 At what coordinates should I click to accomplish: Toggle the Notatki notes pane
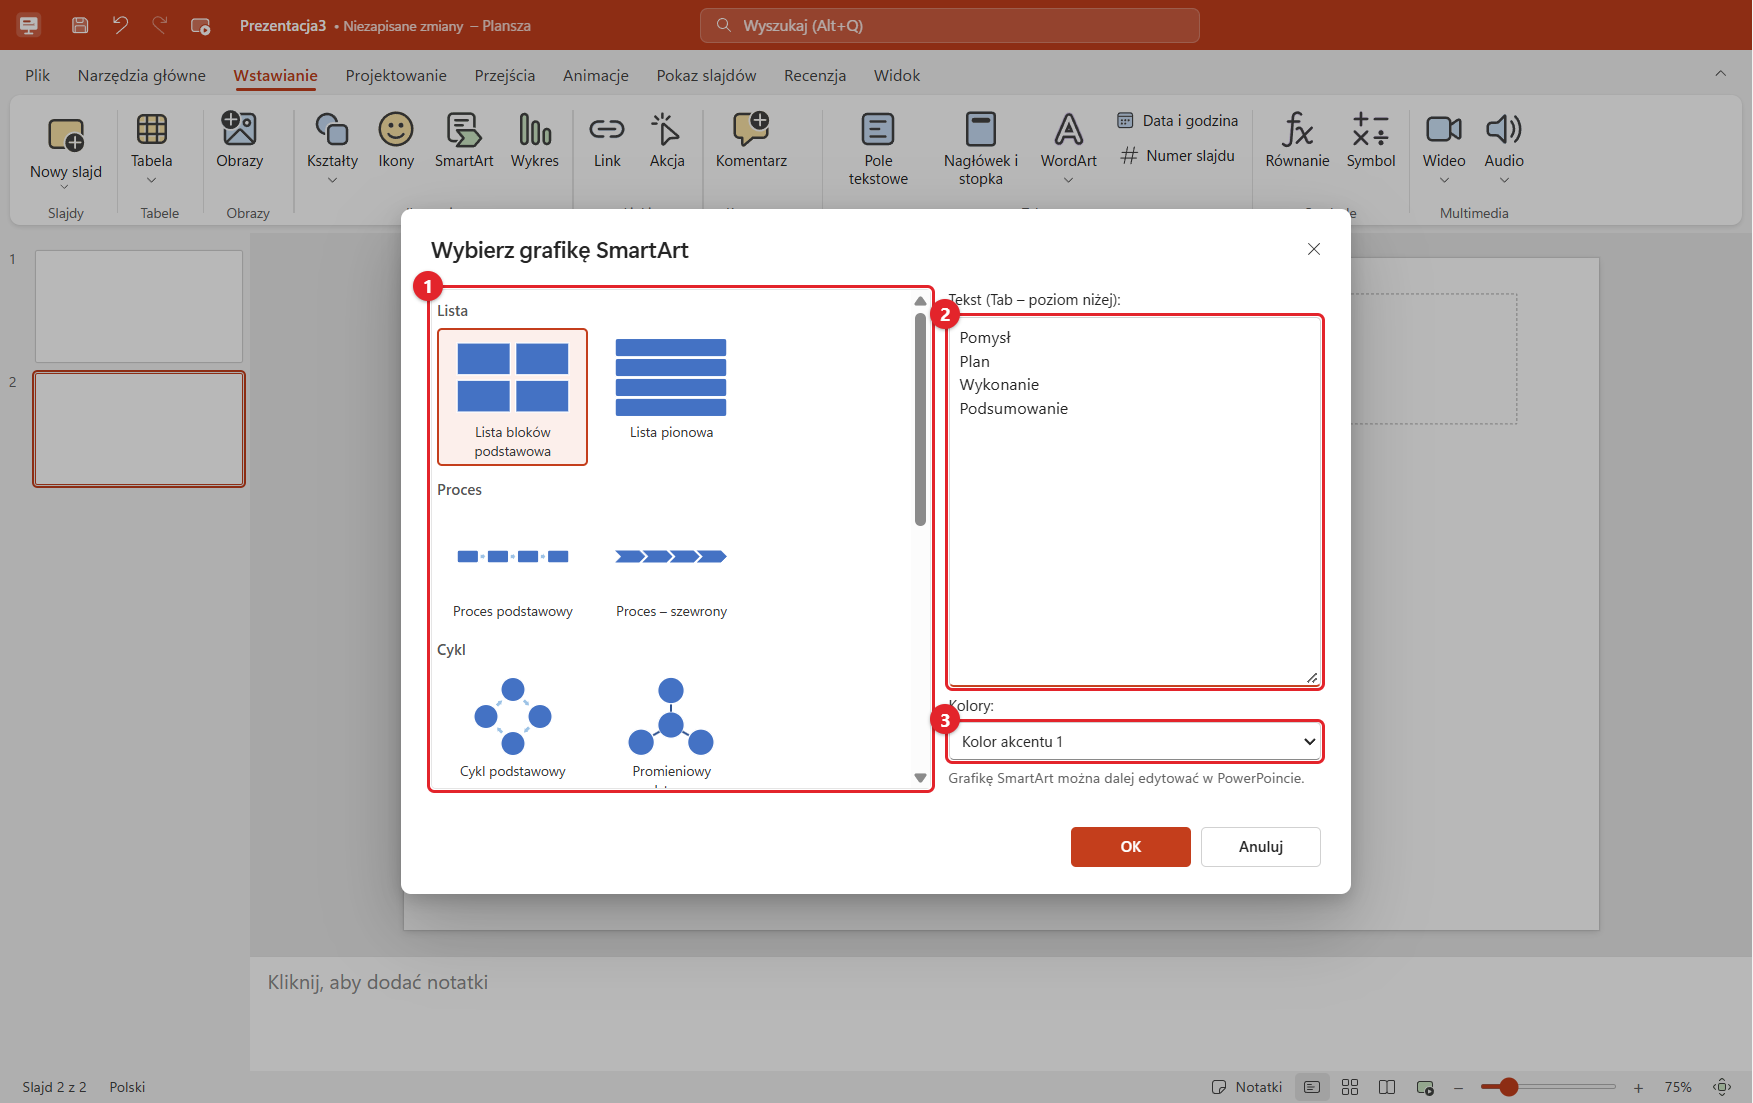click(x=1247, y=1087)
